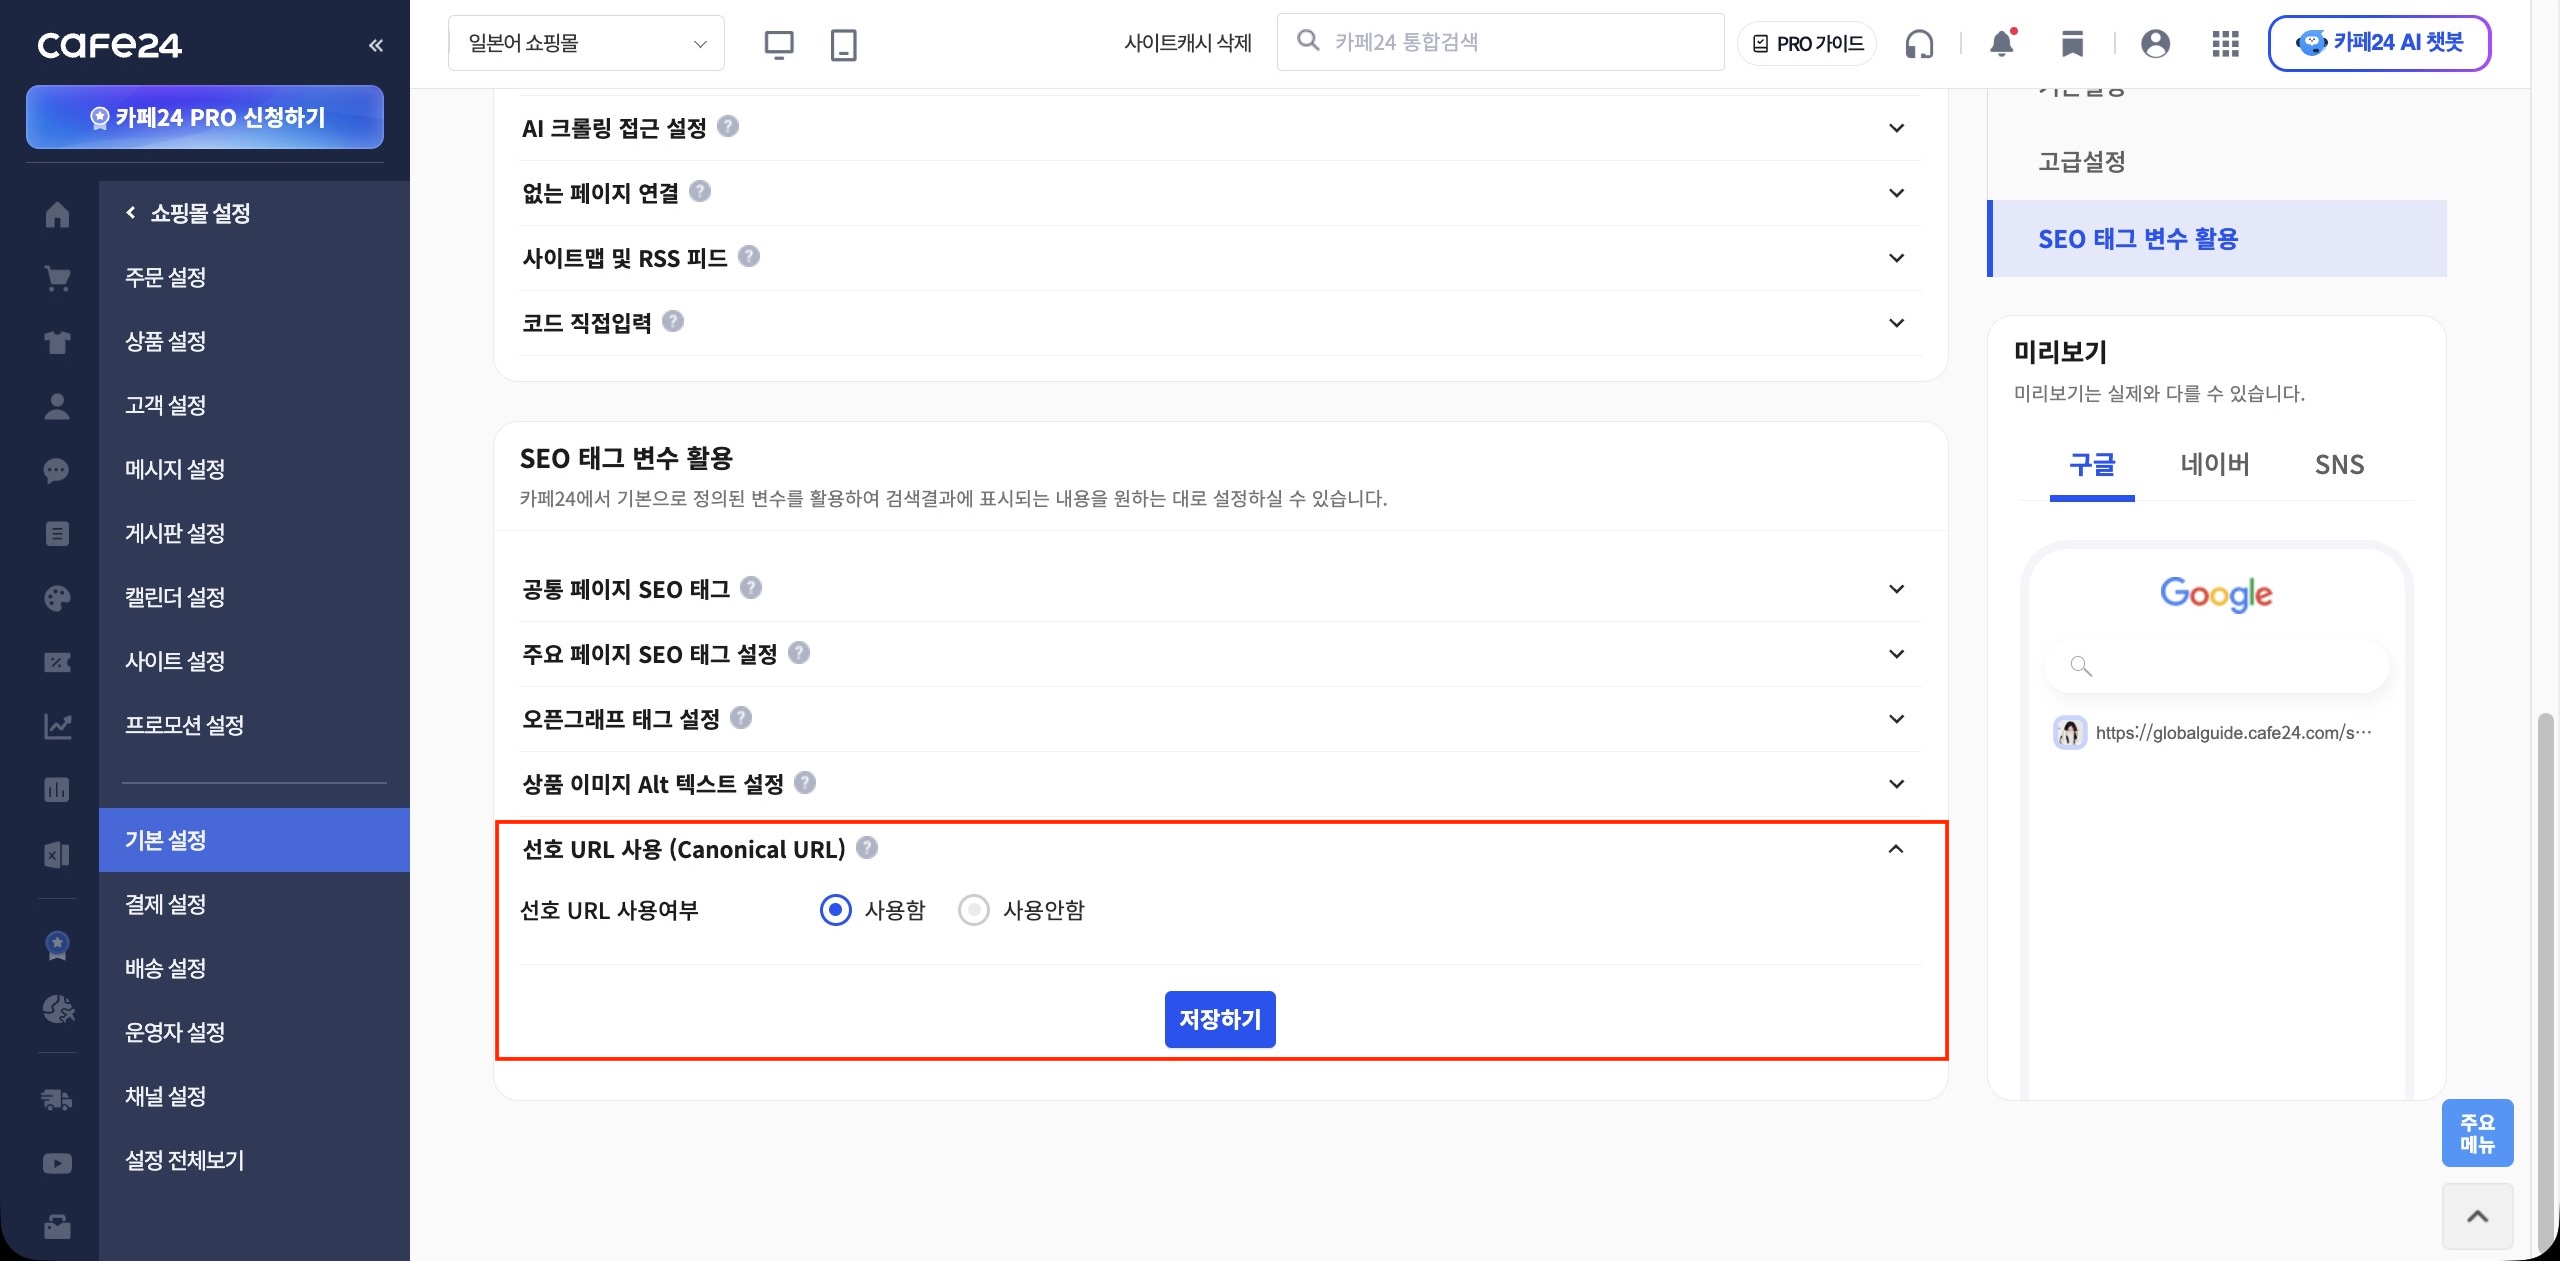Expand 사이트맵 및 RSS 피드 section

coord(1896,258)
